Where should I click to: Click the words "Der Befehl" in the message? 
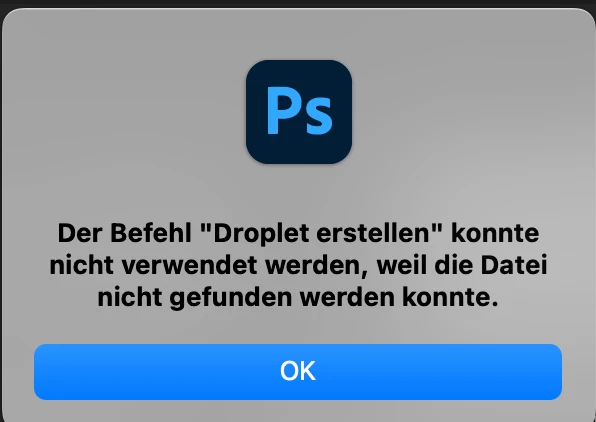pyautogui.click(x=124, y=233)
